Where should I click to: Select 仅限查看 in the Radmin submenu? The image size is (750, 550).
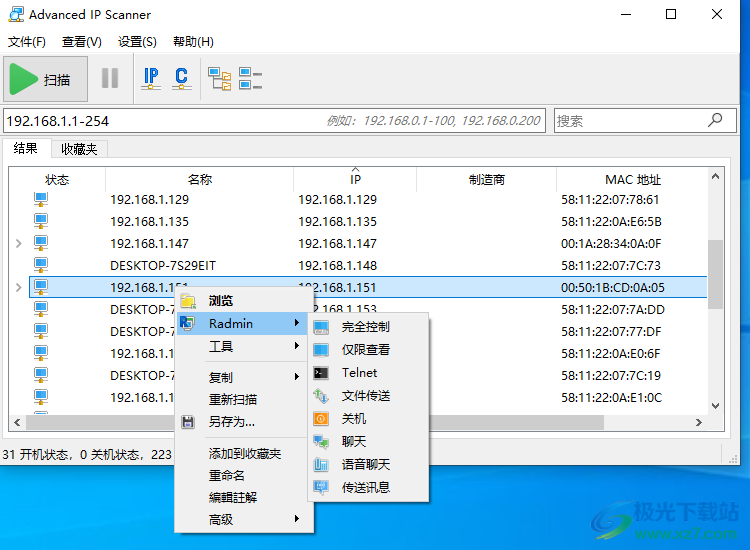coord(368,350)
